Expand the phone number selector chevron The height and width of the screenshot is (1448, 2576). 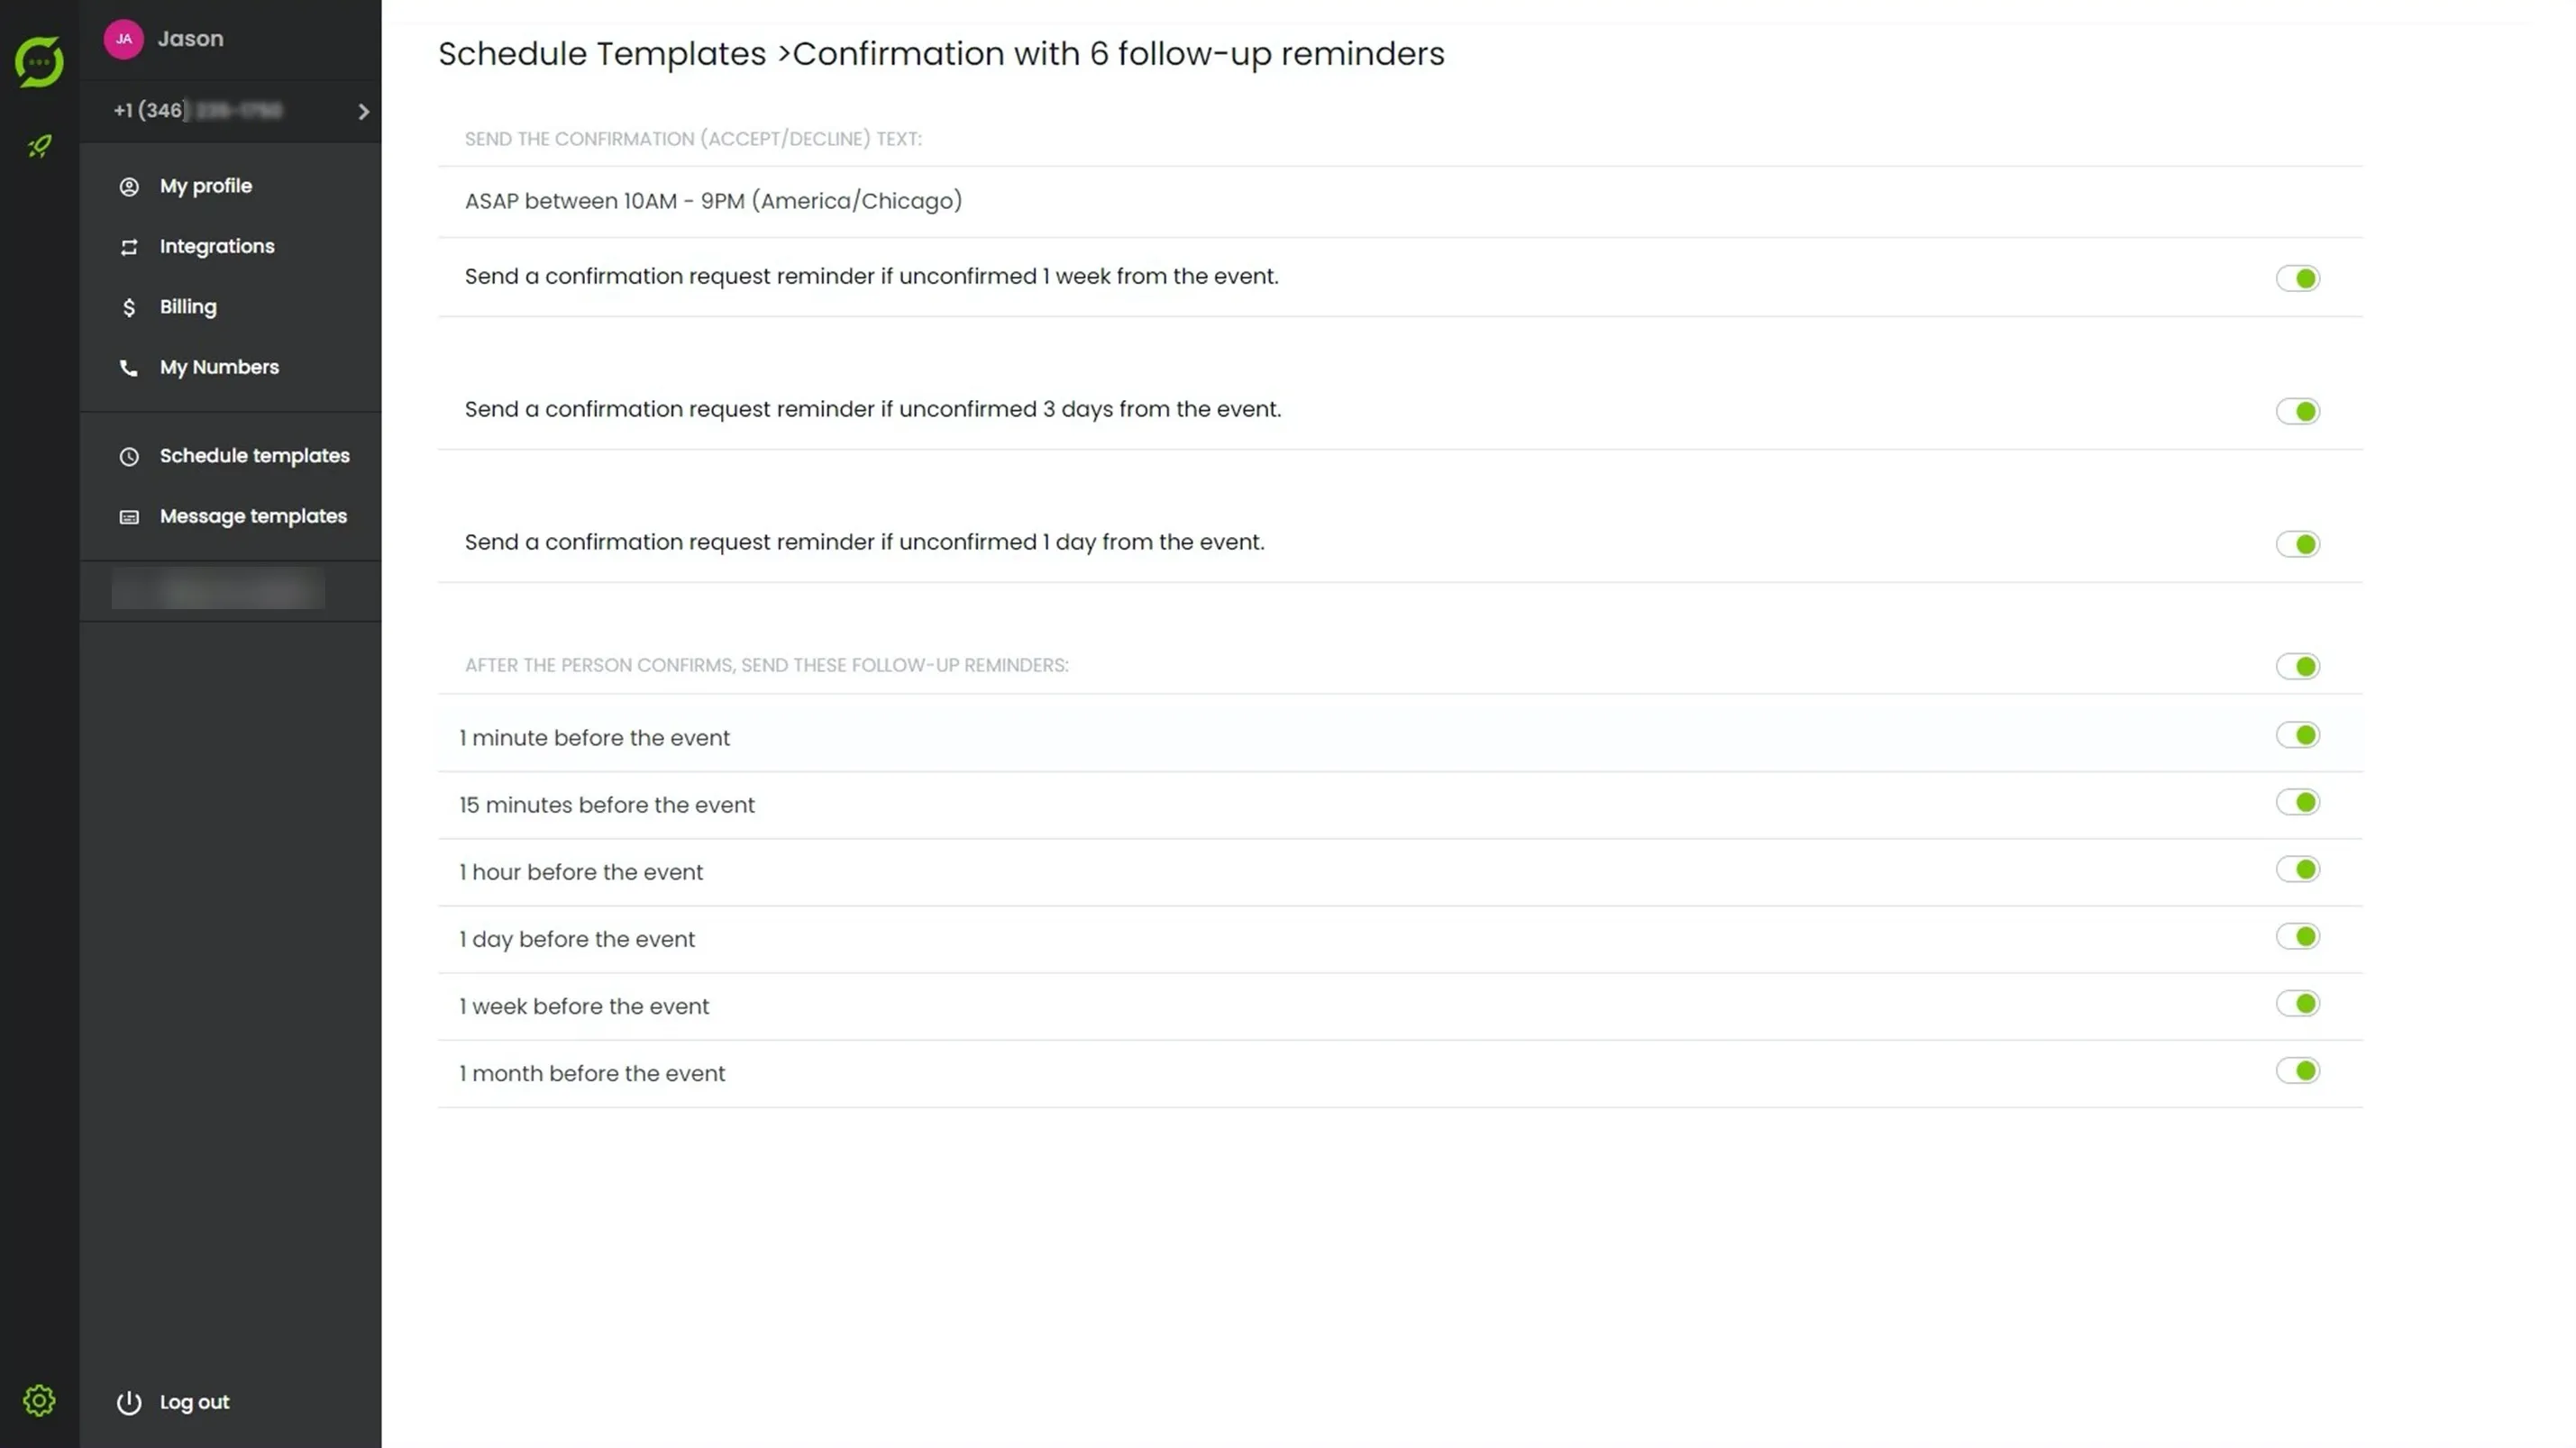[364, 112]
